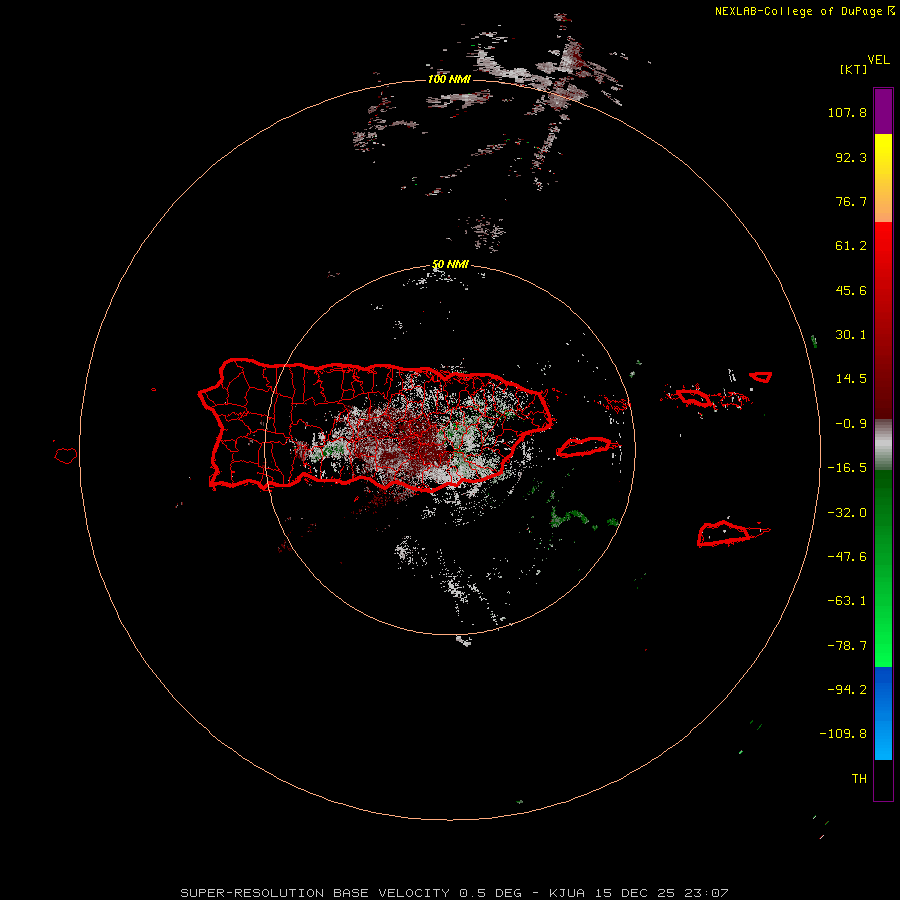Click the SUPER-RESOLUTION BASE VELOCITY caption text

tap(453, 893)
